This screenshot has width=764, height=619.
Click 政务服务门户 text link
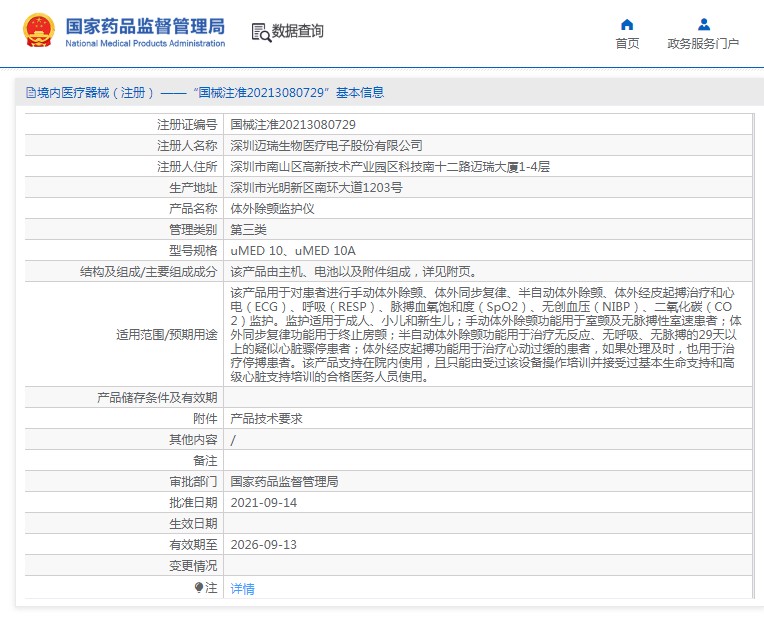703,43
